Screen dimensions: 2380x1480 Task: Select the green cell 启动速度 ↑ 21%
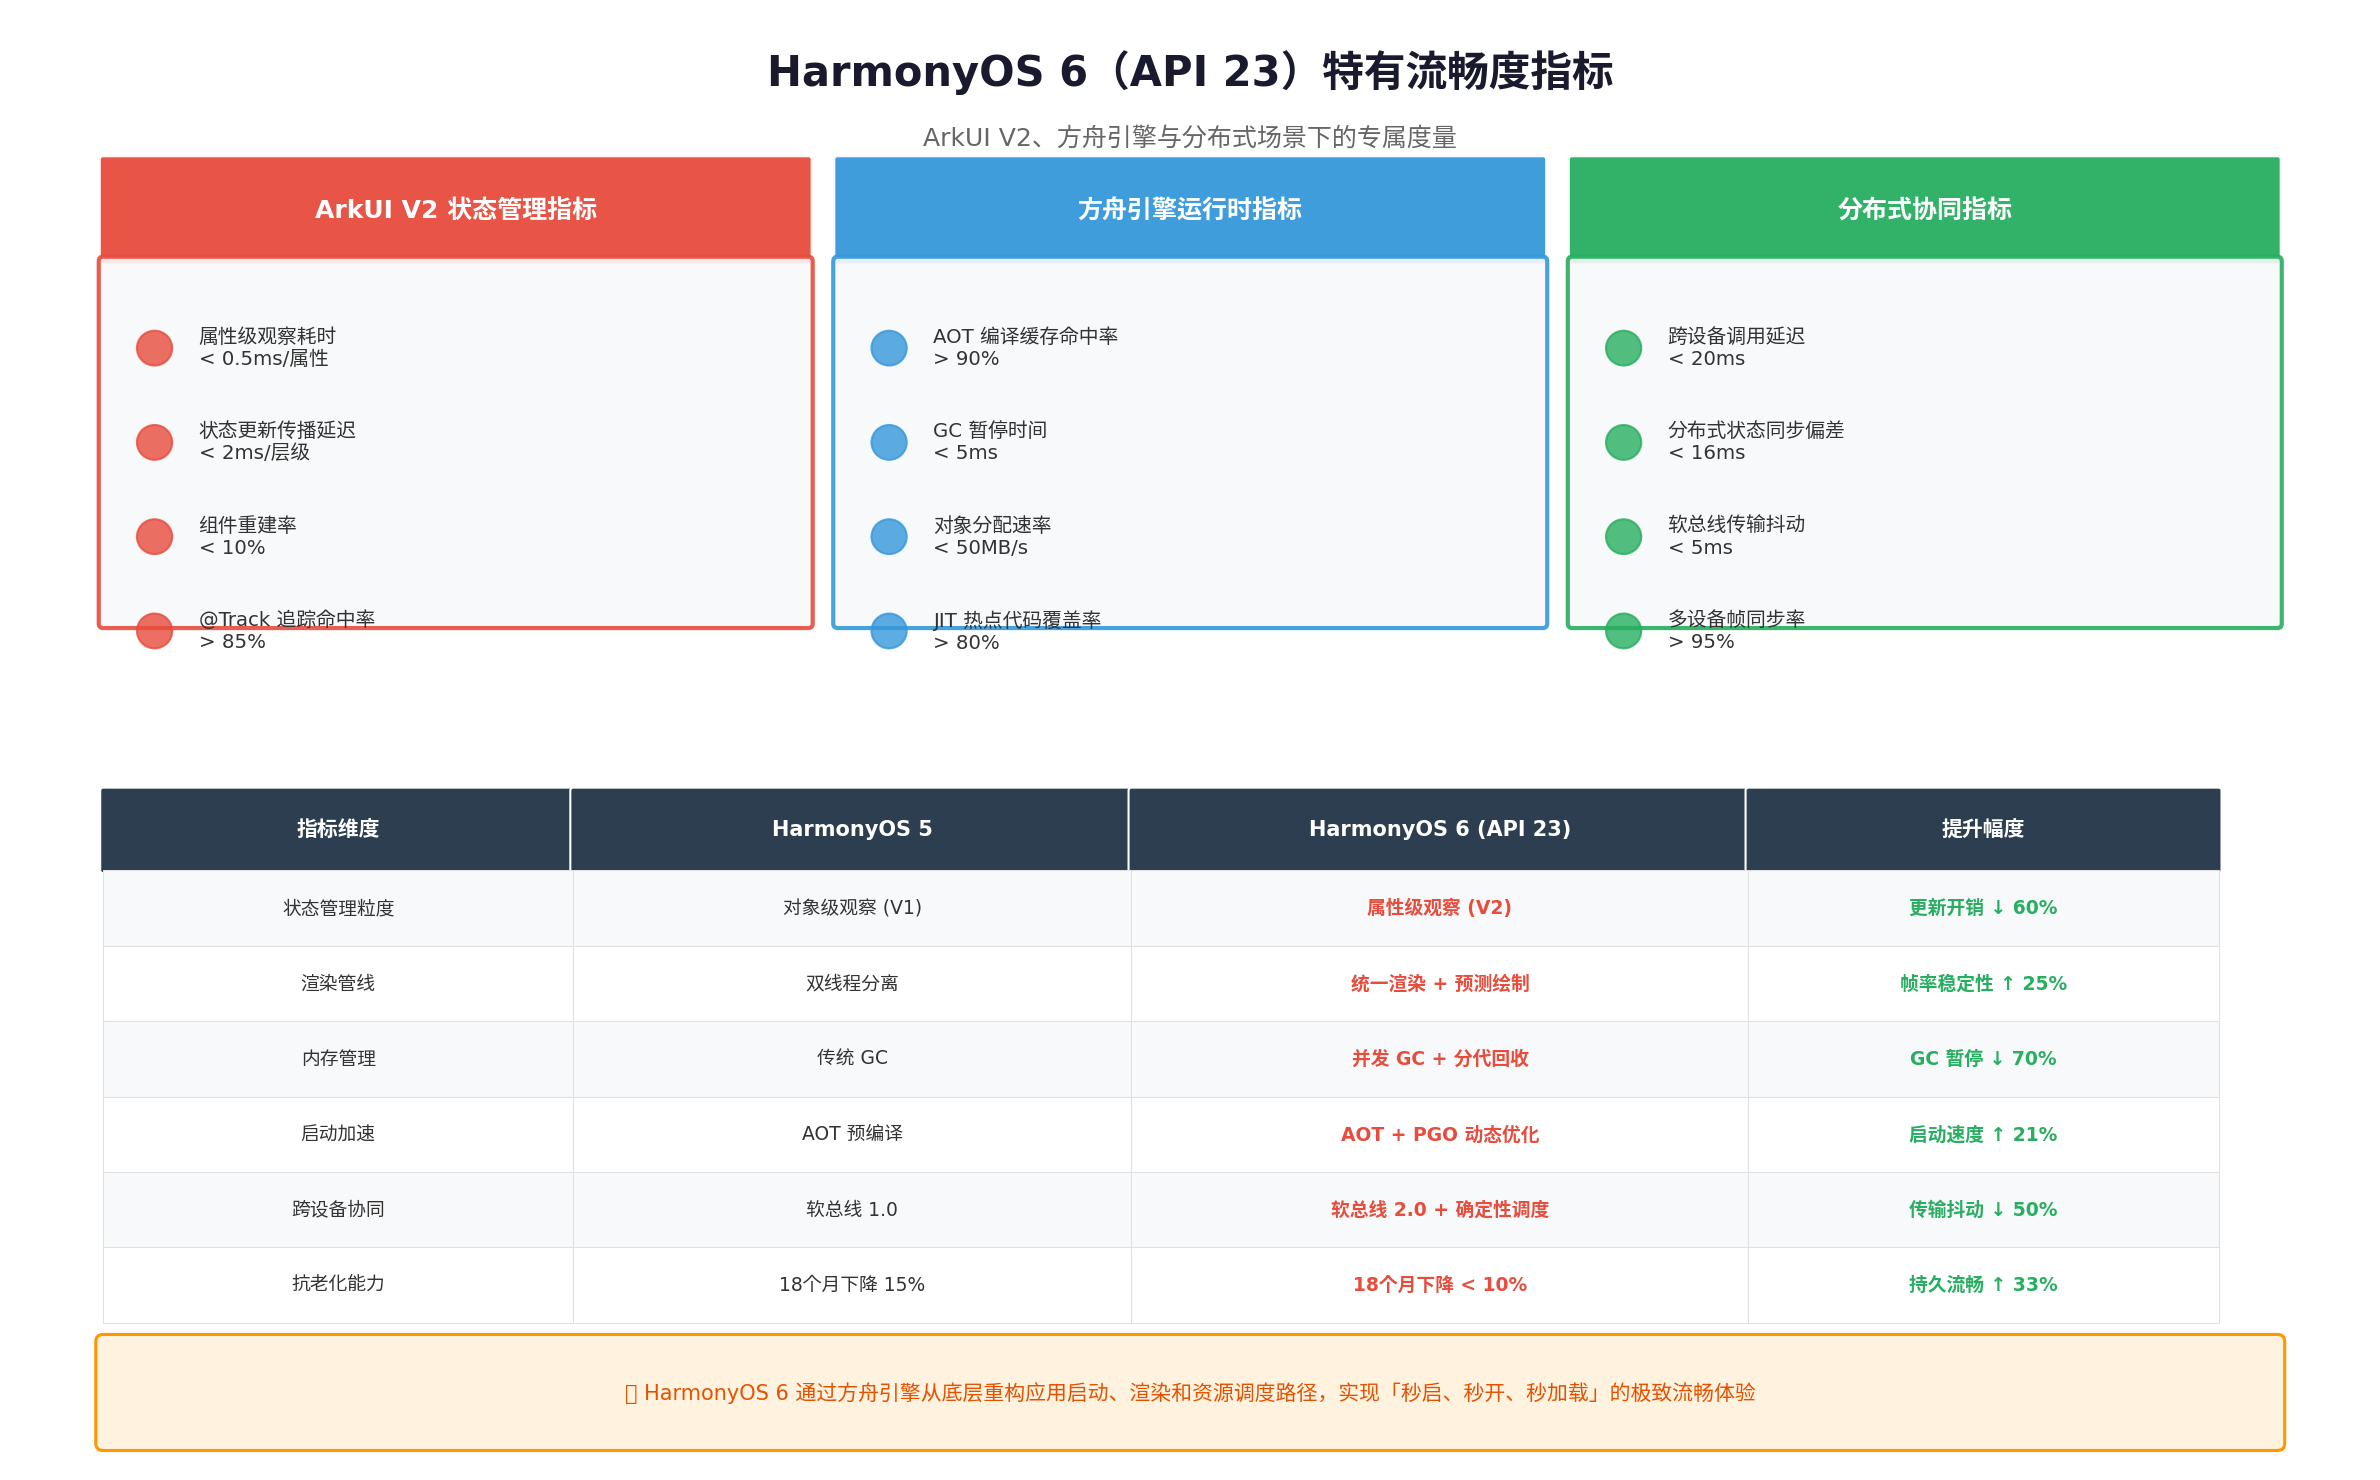1983,1135
